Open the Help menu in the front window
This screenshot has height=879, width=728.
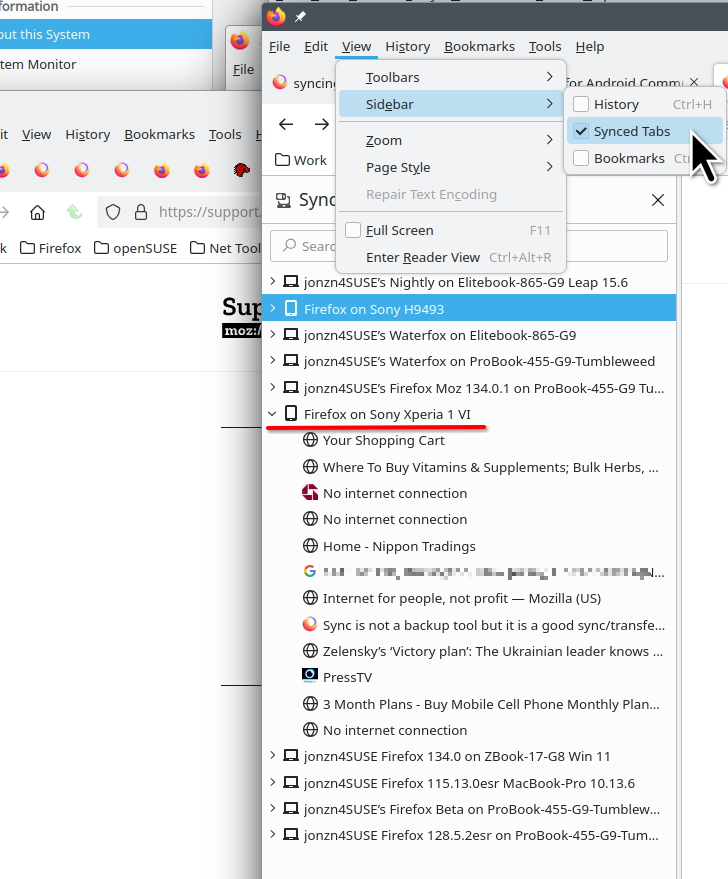[x=590, y=47]
